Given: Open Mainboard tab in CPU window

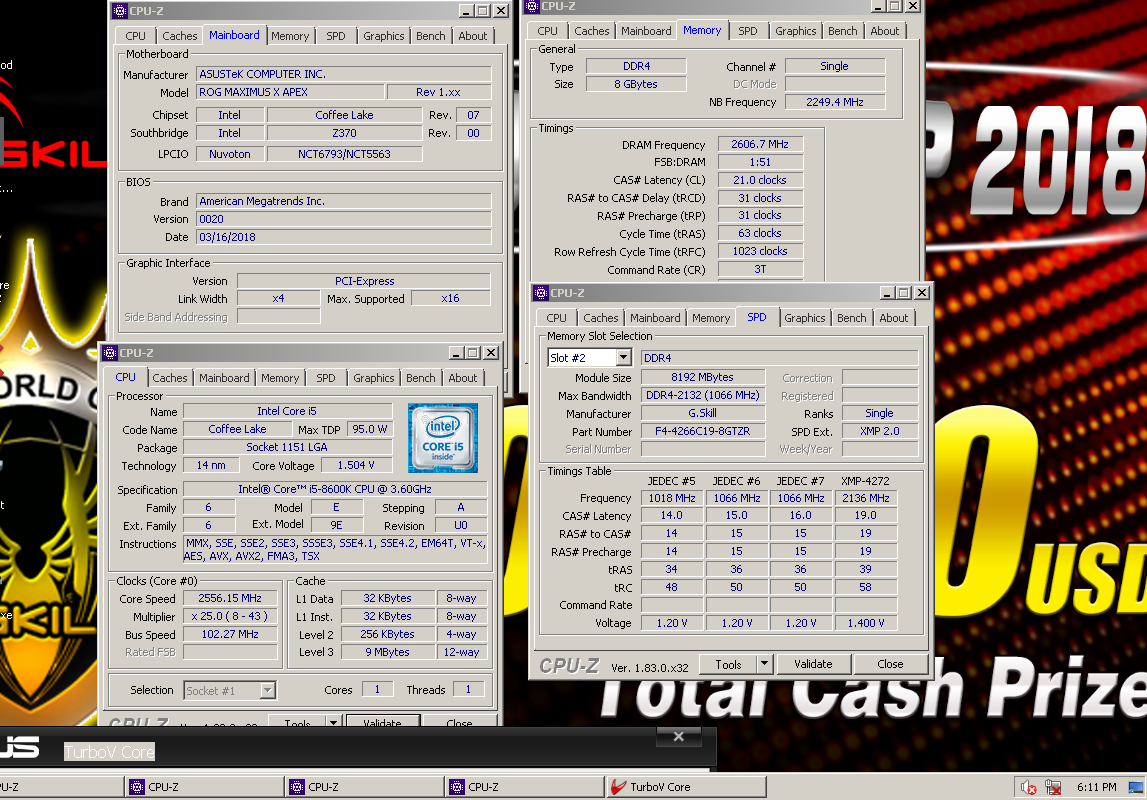Looking at the screenshot, I should coord(224,378).
